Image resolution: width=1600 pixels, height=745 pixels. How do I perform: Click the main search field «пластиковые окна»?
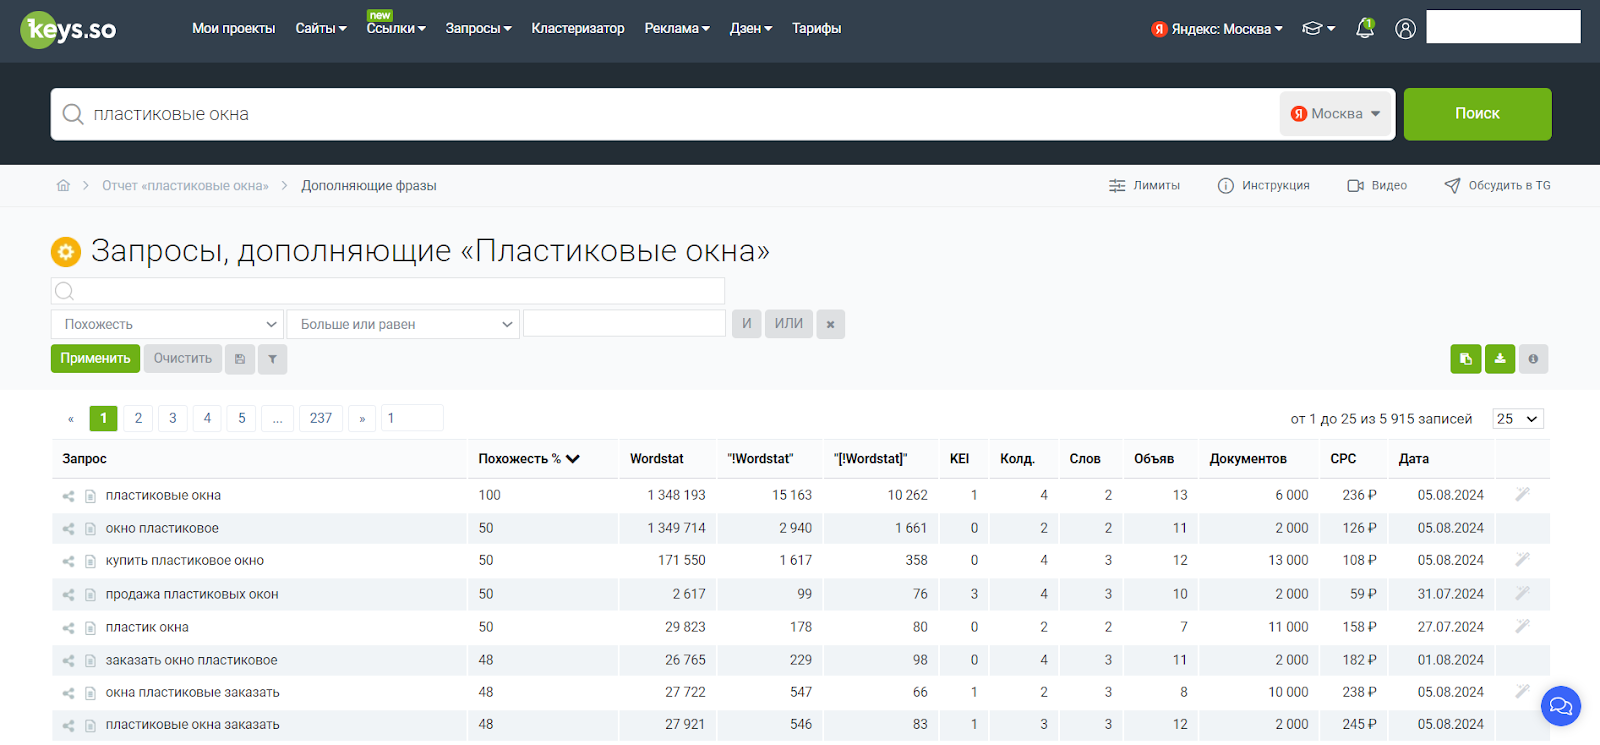pyautogui.click(x=665, y=114)
